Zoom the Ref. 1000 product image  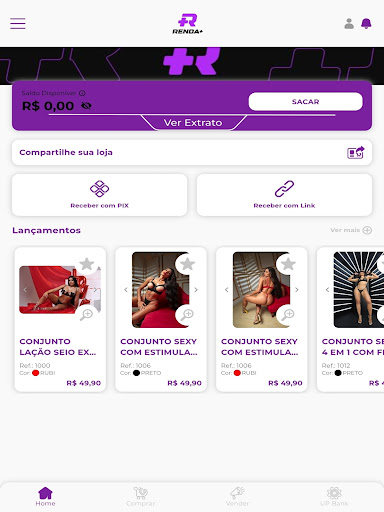86,314
